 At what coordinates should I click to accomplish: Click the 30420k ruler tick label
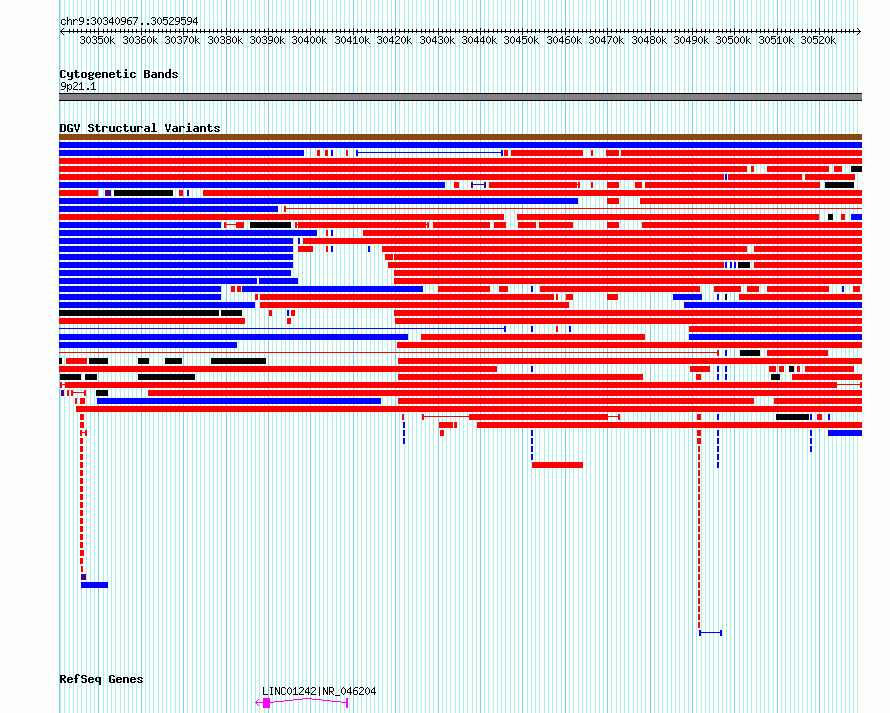[x=394, y=40]
